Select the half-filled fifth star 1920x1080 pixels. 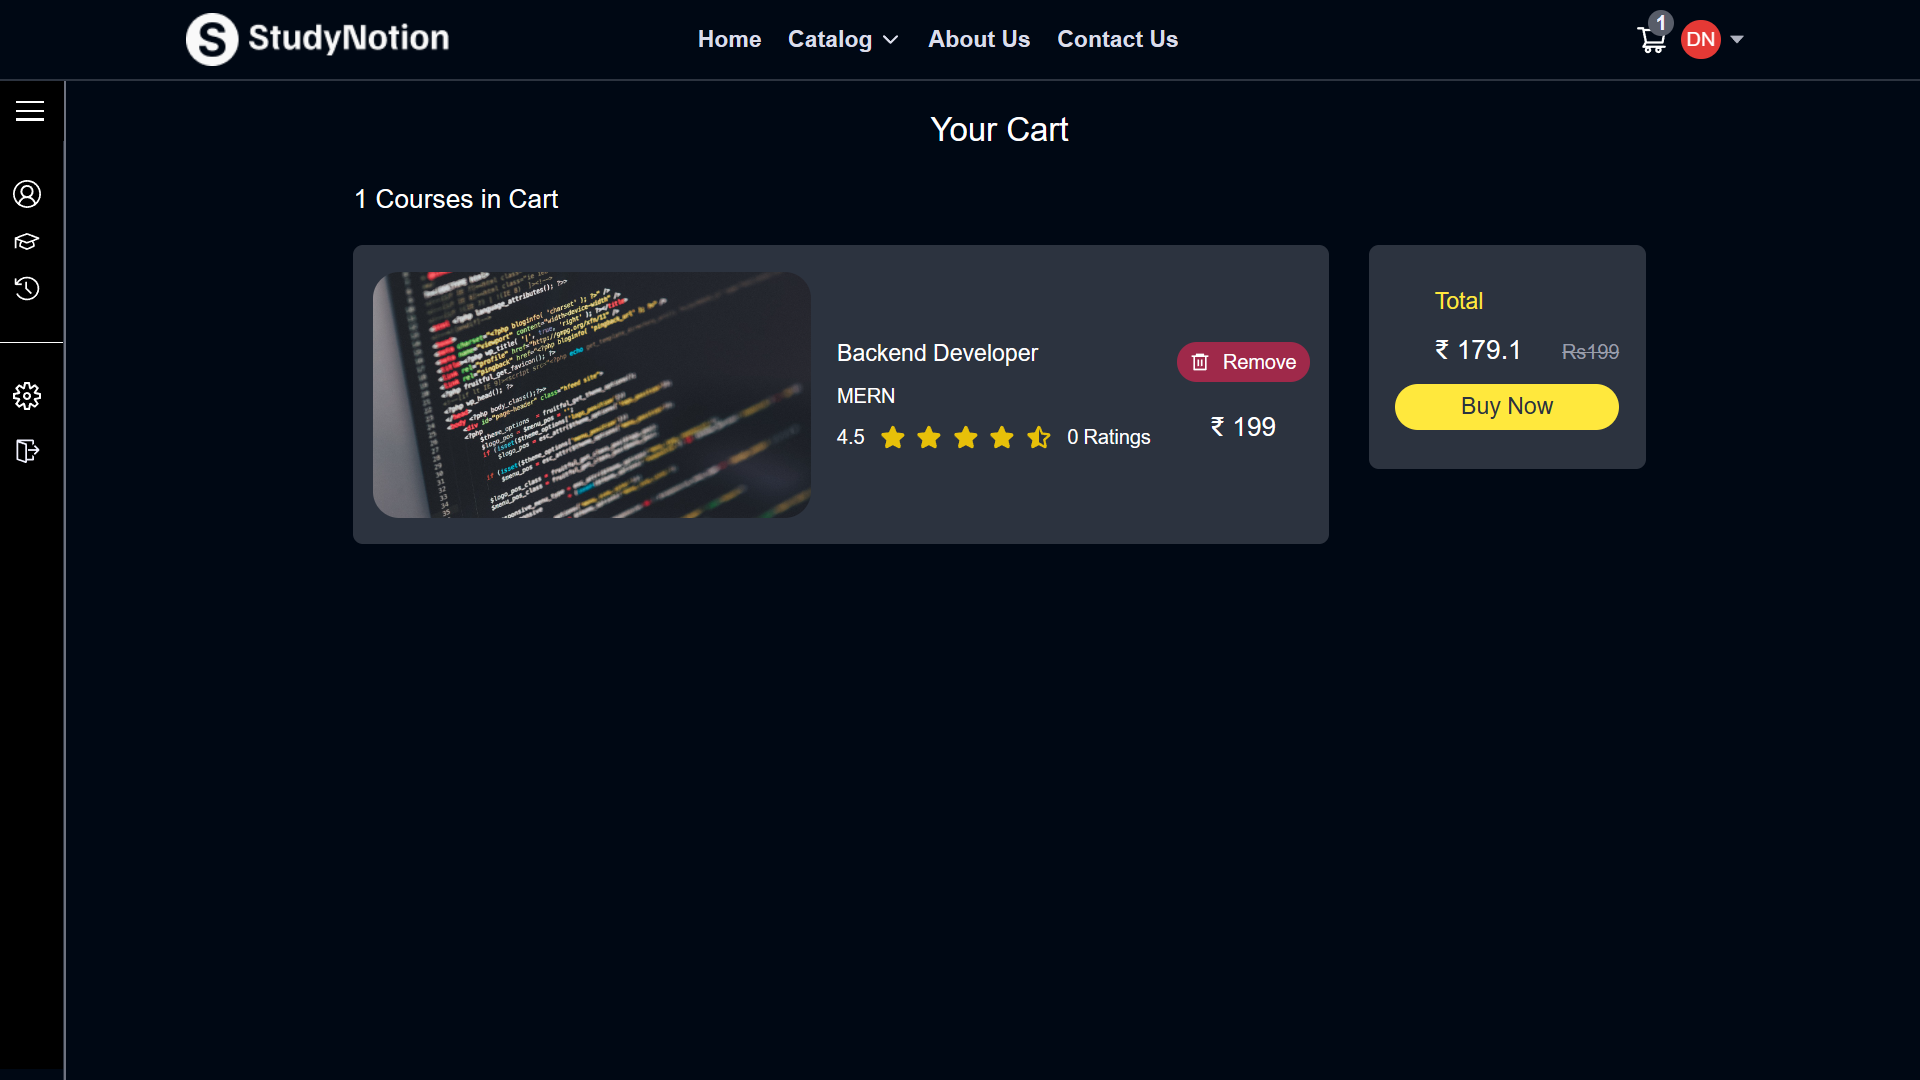tap(1039, 437)
